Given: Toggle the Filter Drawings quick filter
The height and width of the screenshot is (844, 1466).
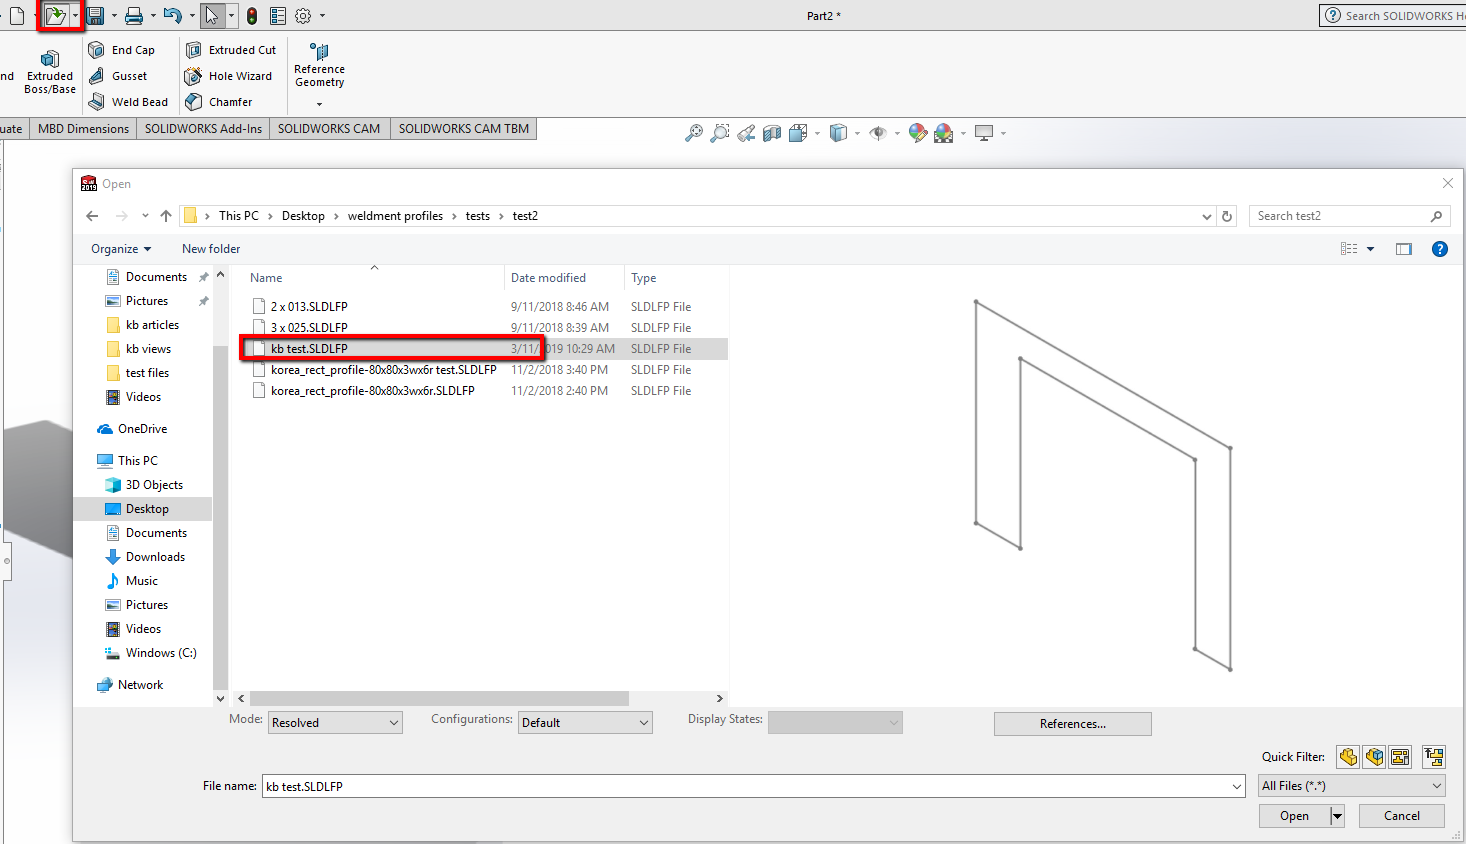Looking at the screenshot, I should click(1400, 757).
